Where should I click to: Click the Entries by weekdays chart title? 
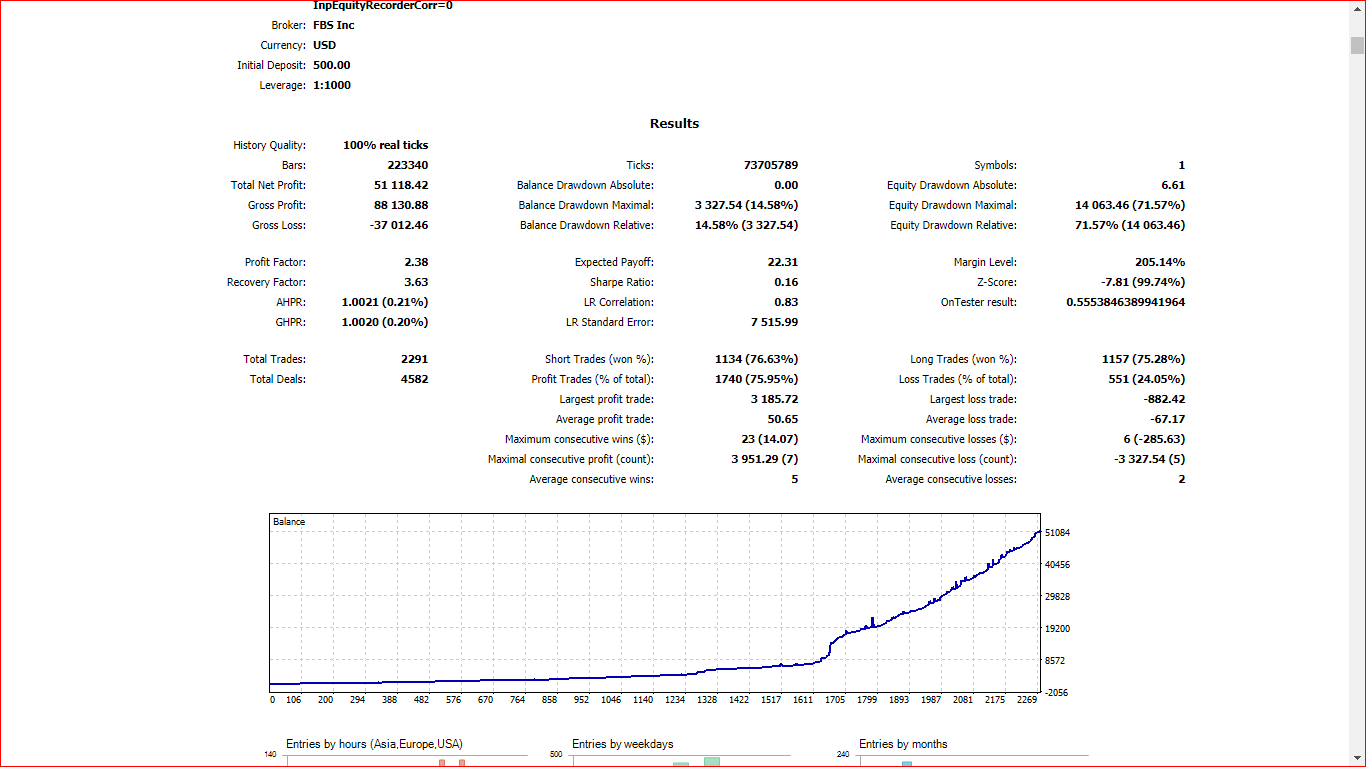[x=622, y=744]
